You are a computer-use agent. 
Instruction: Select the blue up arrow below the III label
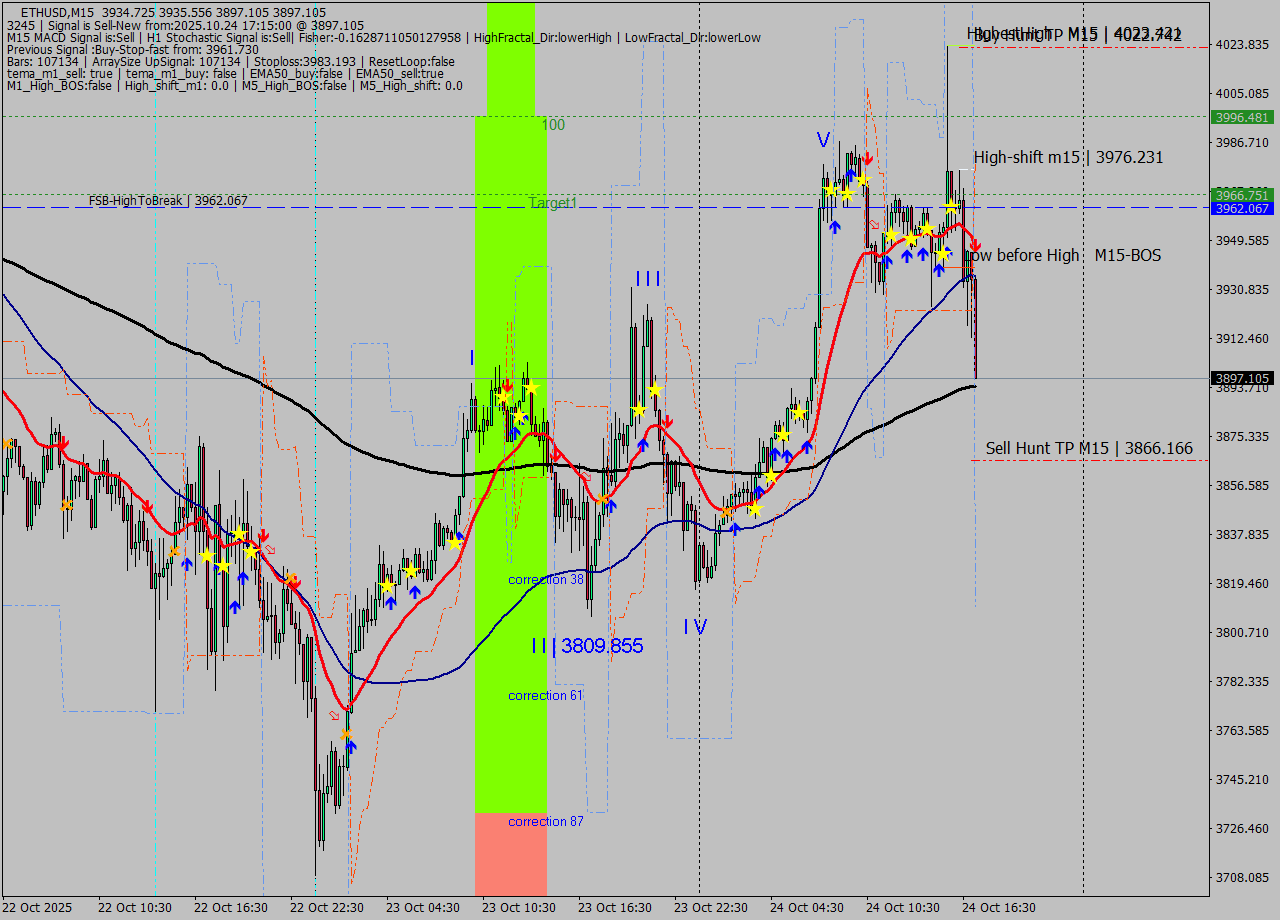point(644,444)
